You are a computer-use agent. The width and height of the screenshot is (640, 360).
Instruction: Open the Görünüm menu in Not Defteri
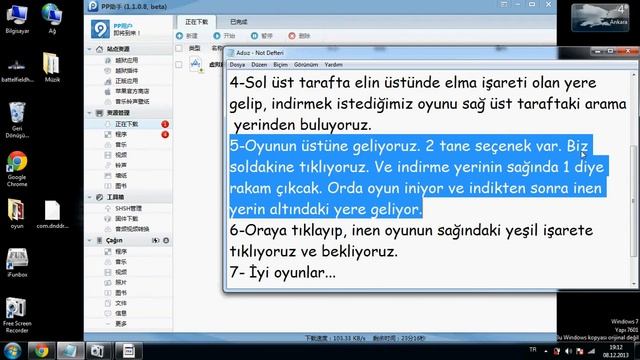coord(306,65)
